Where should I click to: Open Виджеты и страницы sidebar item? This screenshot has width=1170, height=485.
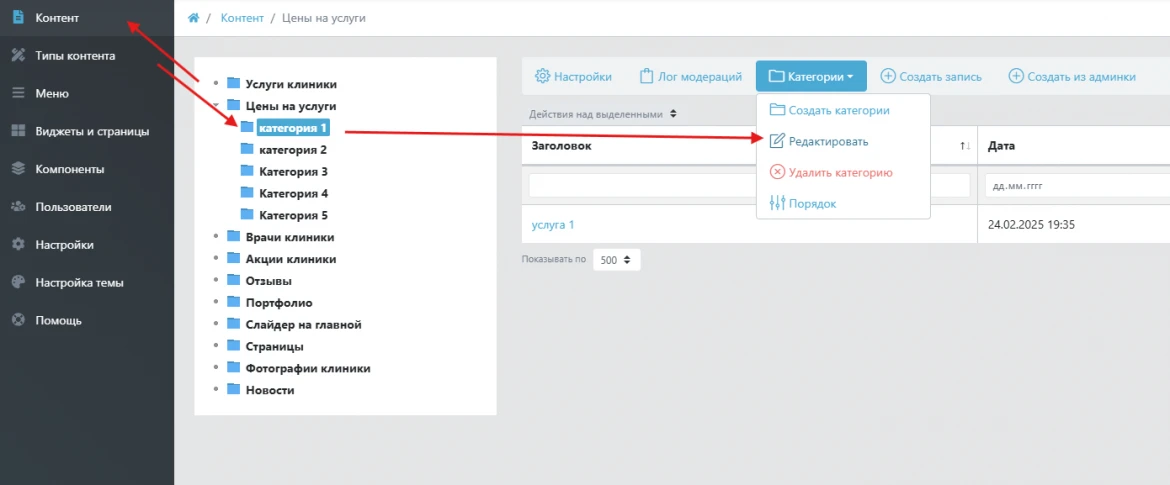92,131
